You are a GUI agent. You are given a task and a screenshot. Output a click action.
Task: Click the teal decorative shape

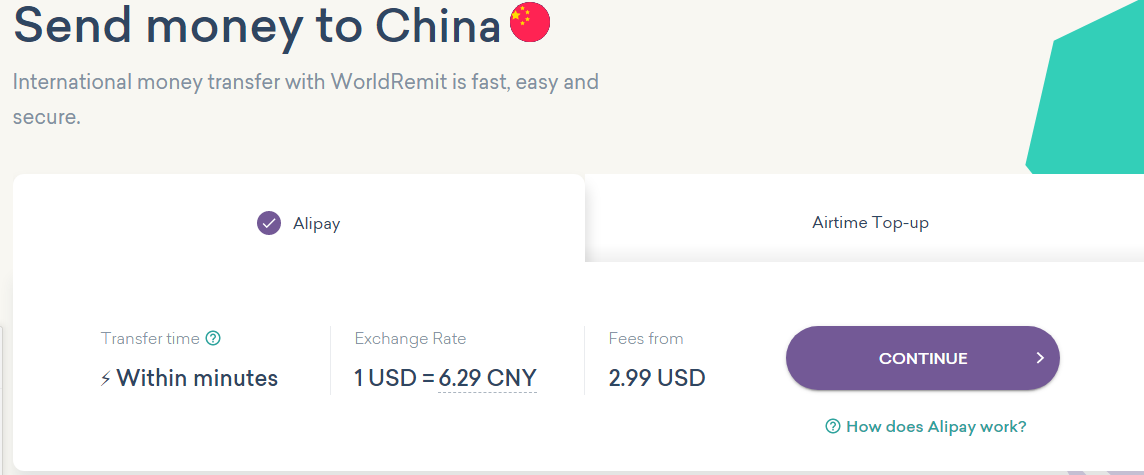click(1090, 100)
